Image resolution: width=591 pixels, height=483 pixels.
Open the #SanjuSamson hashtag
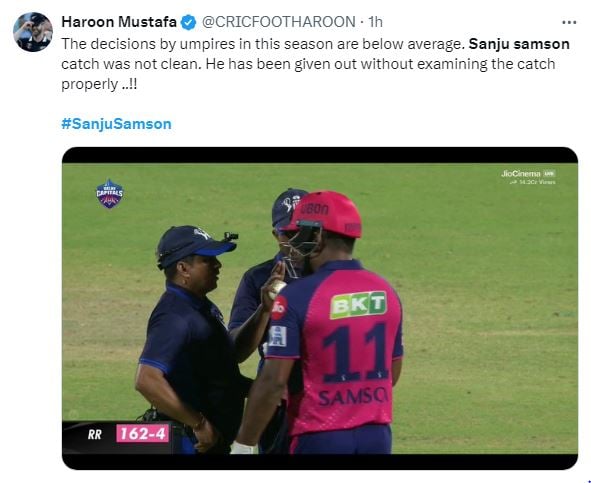[116, 124]
